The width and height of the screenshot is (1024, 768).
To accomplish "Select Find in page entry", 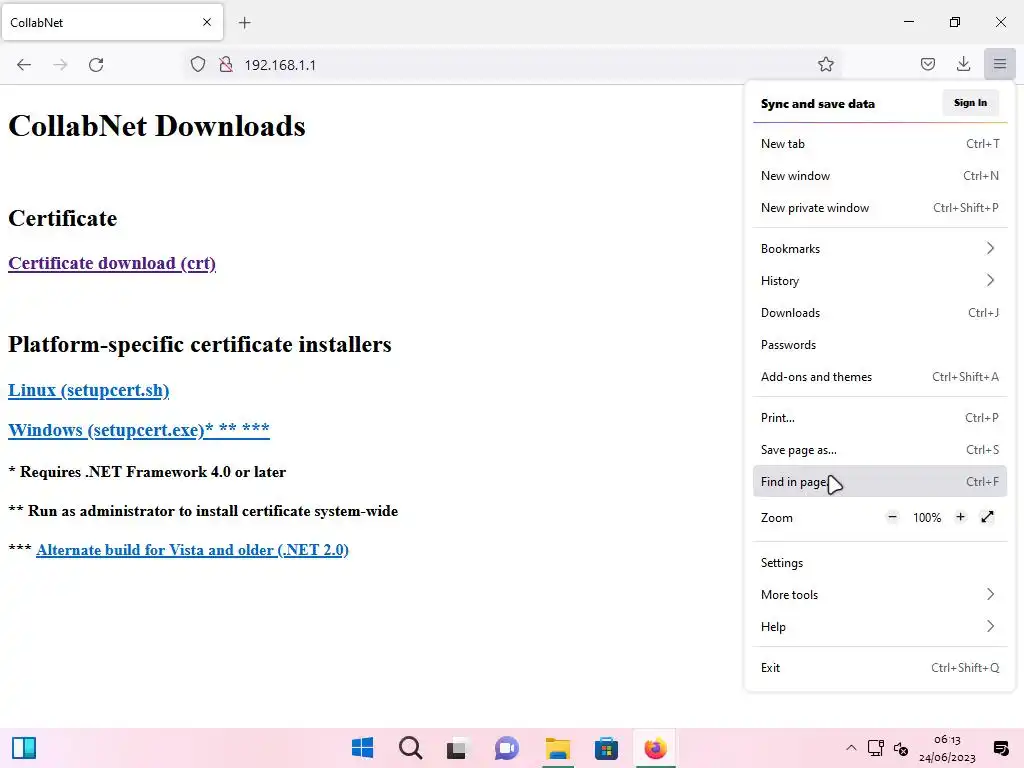I will (x=880, y=482).
